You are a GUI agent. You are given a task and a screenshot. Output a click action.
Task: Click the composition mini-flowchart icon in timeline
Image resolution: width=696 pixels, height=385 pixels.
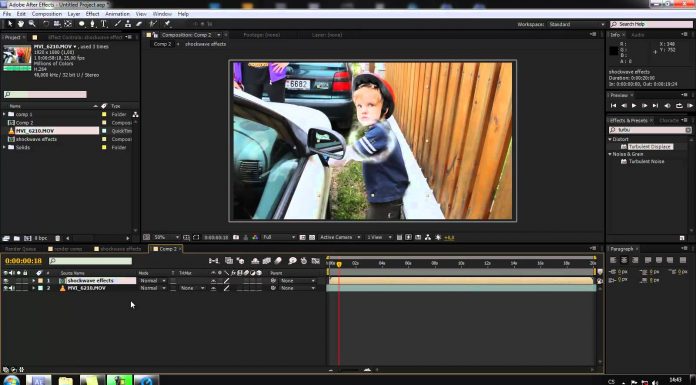(214, 261)
